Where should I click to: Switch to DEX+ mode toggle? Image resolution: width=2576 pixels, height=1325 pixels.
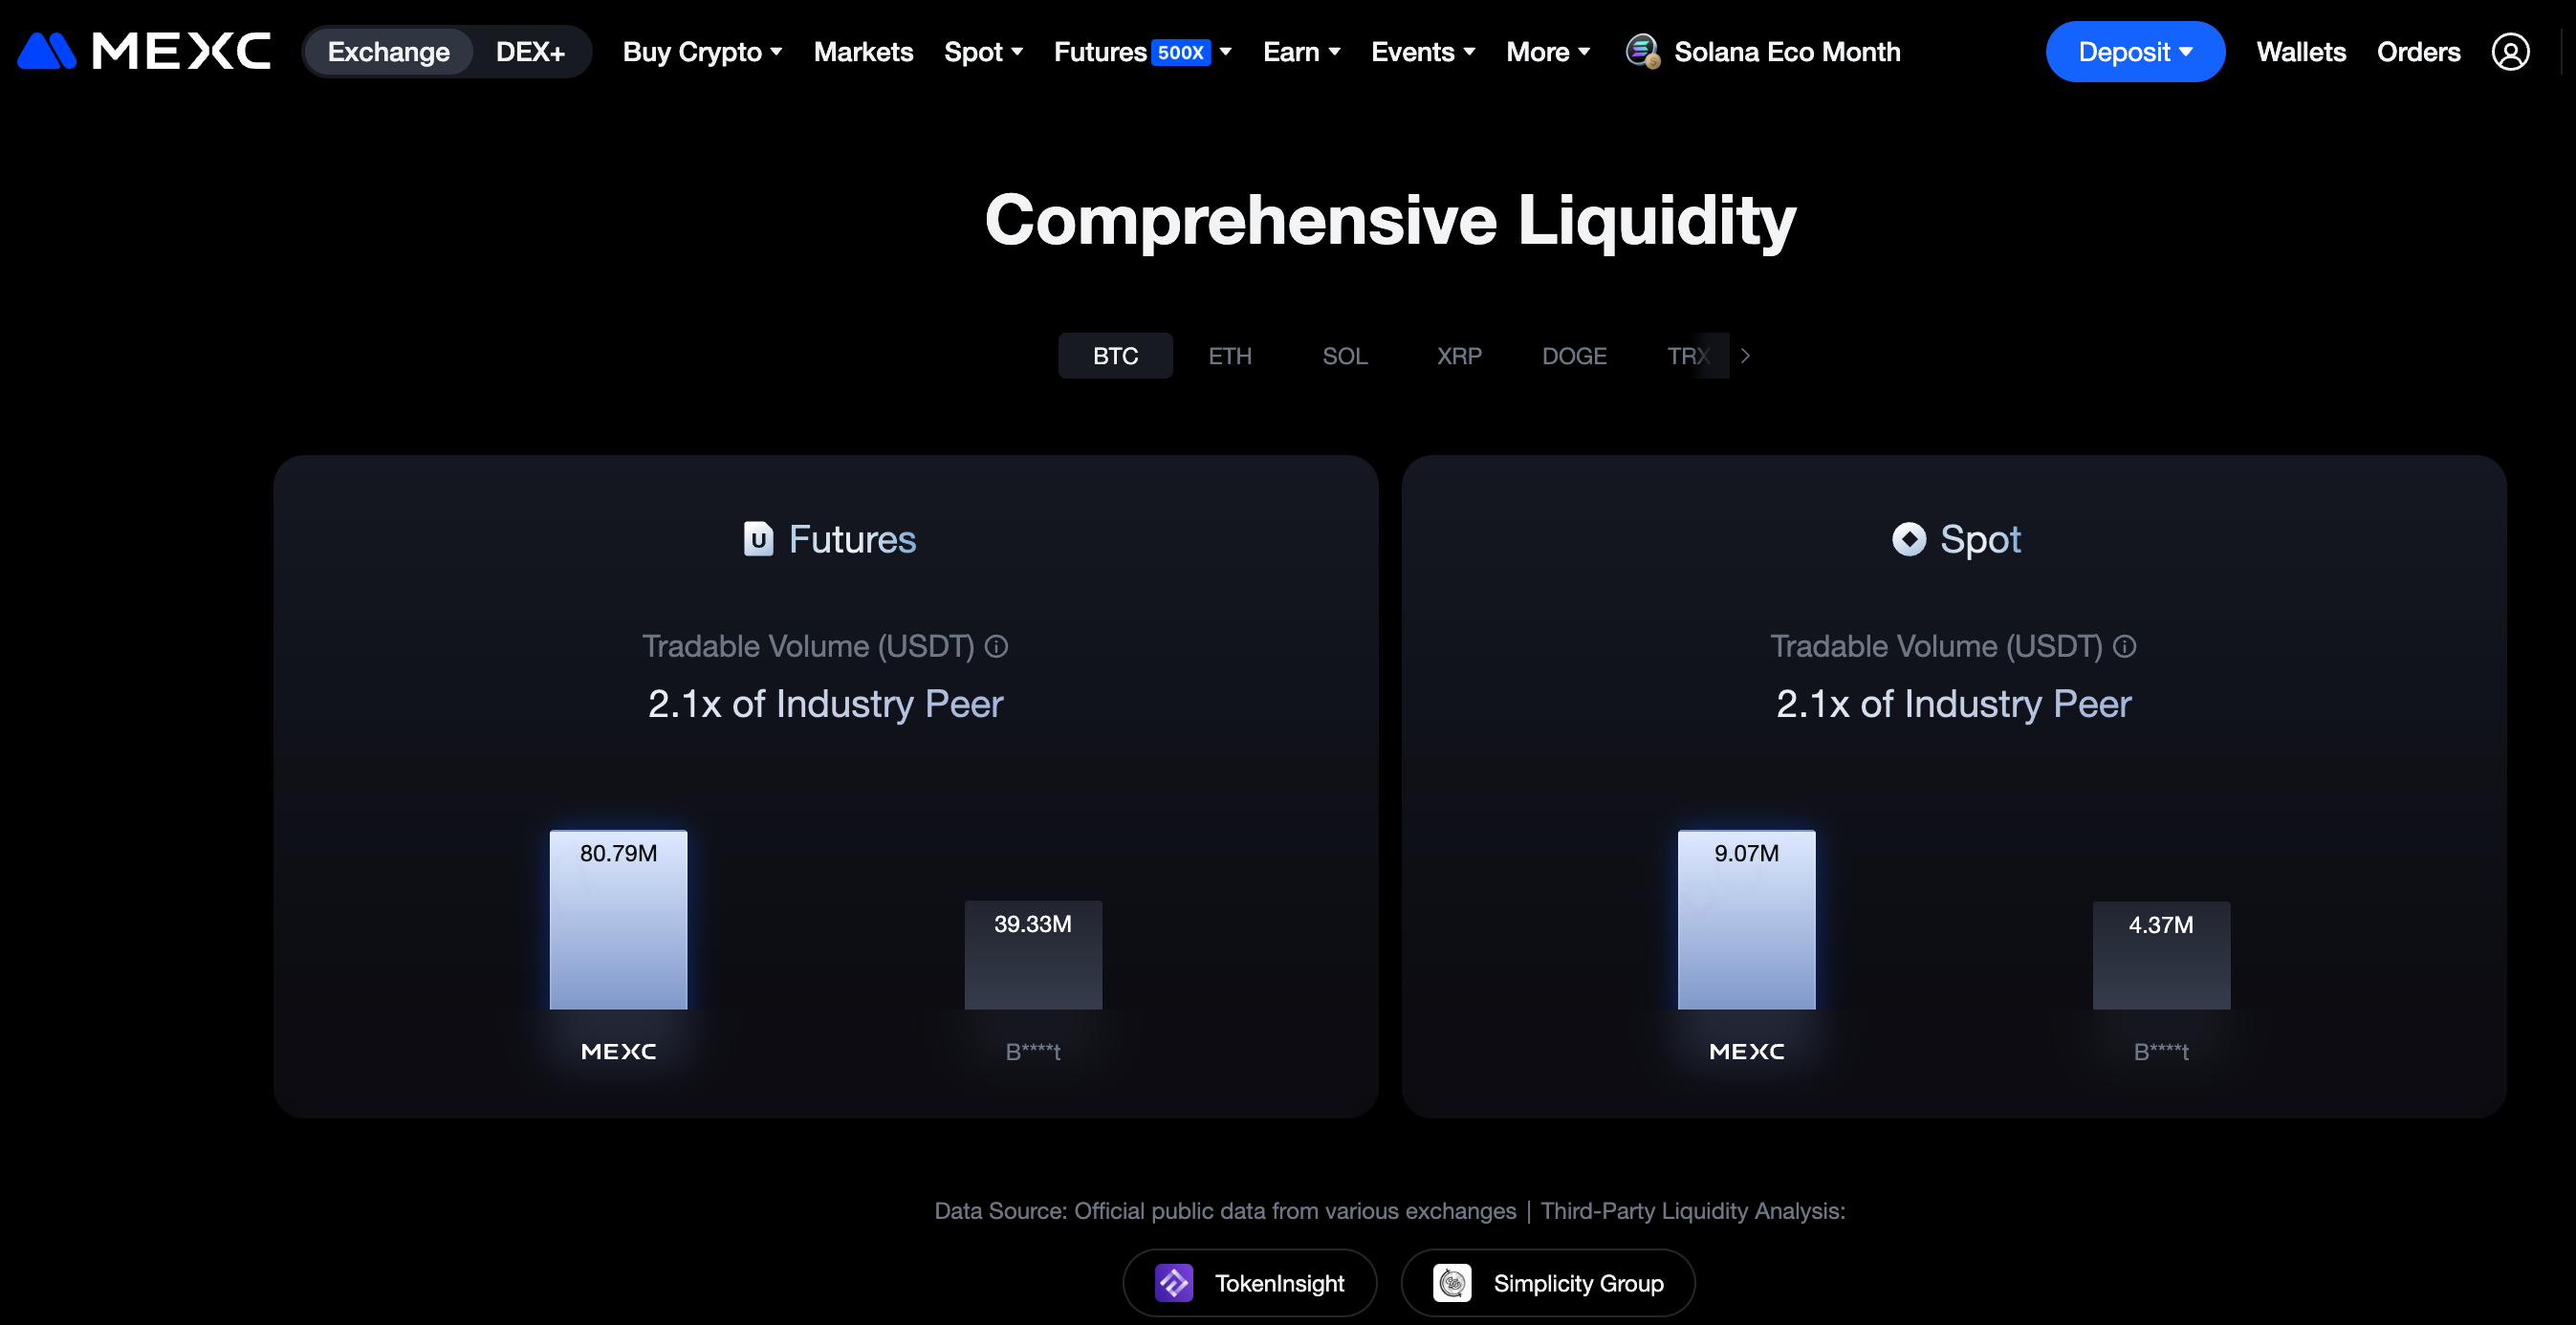click(x=530, y=52)
